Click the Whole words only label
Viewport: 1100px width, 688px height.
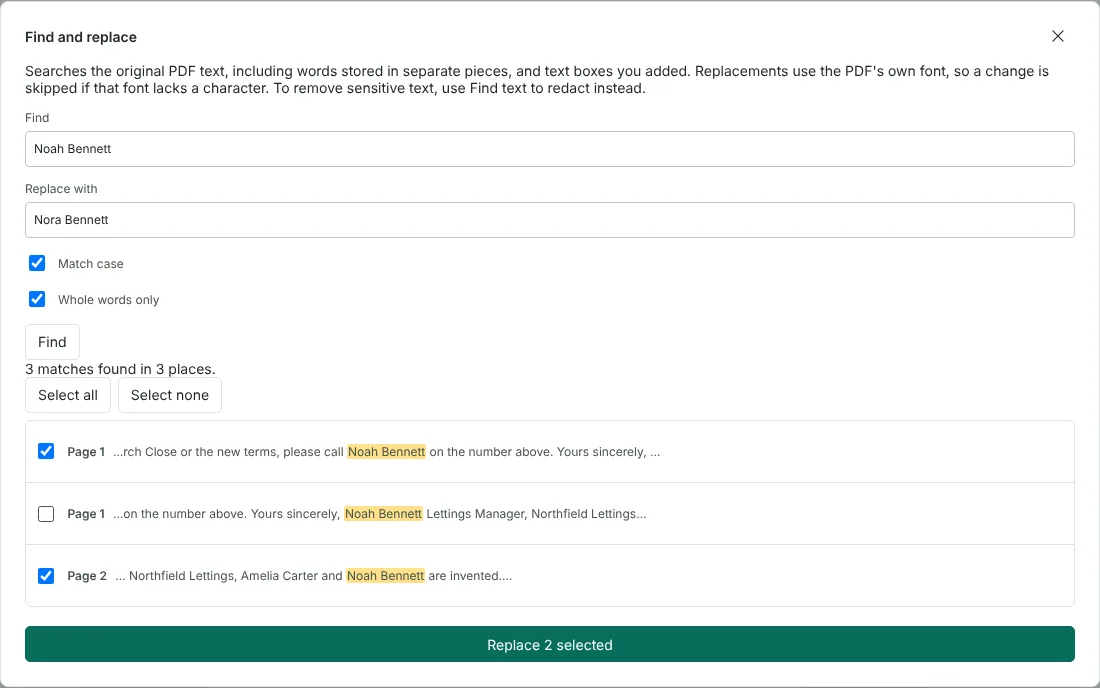[x=108, y=299]
